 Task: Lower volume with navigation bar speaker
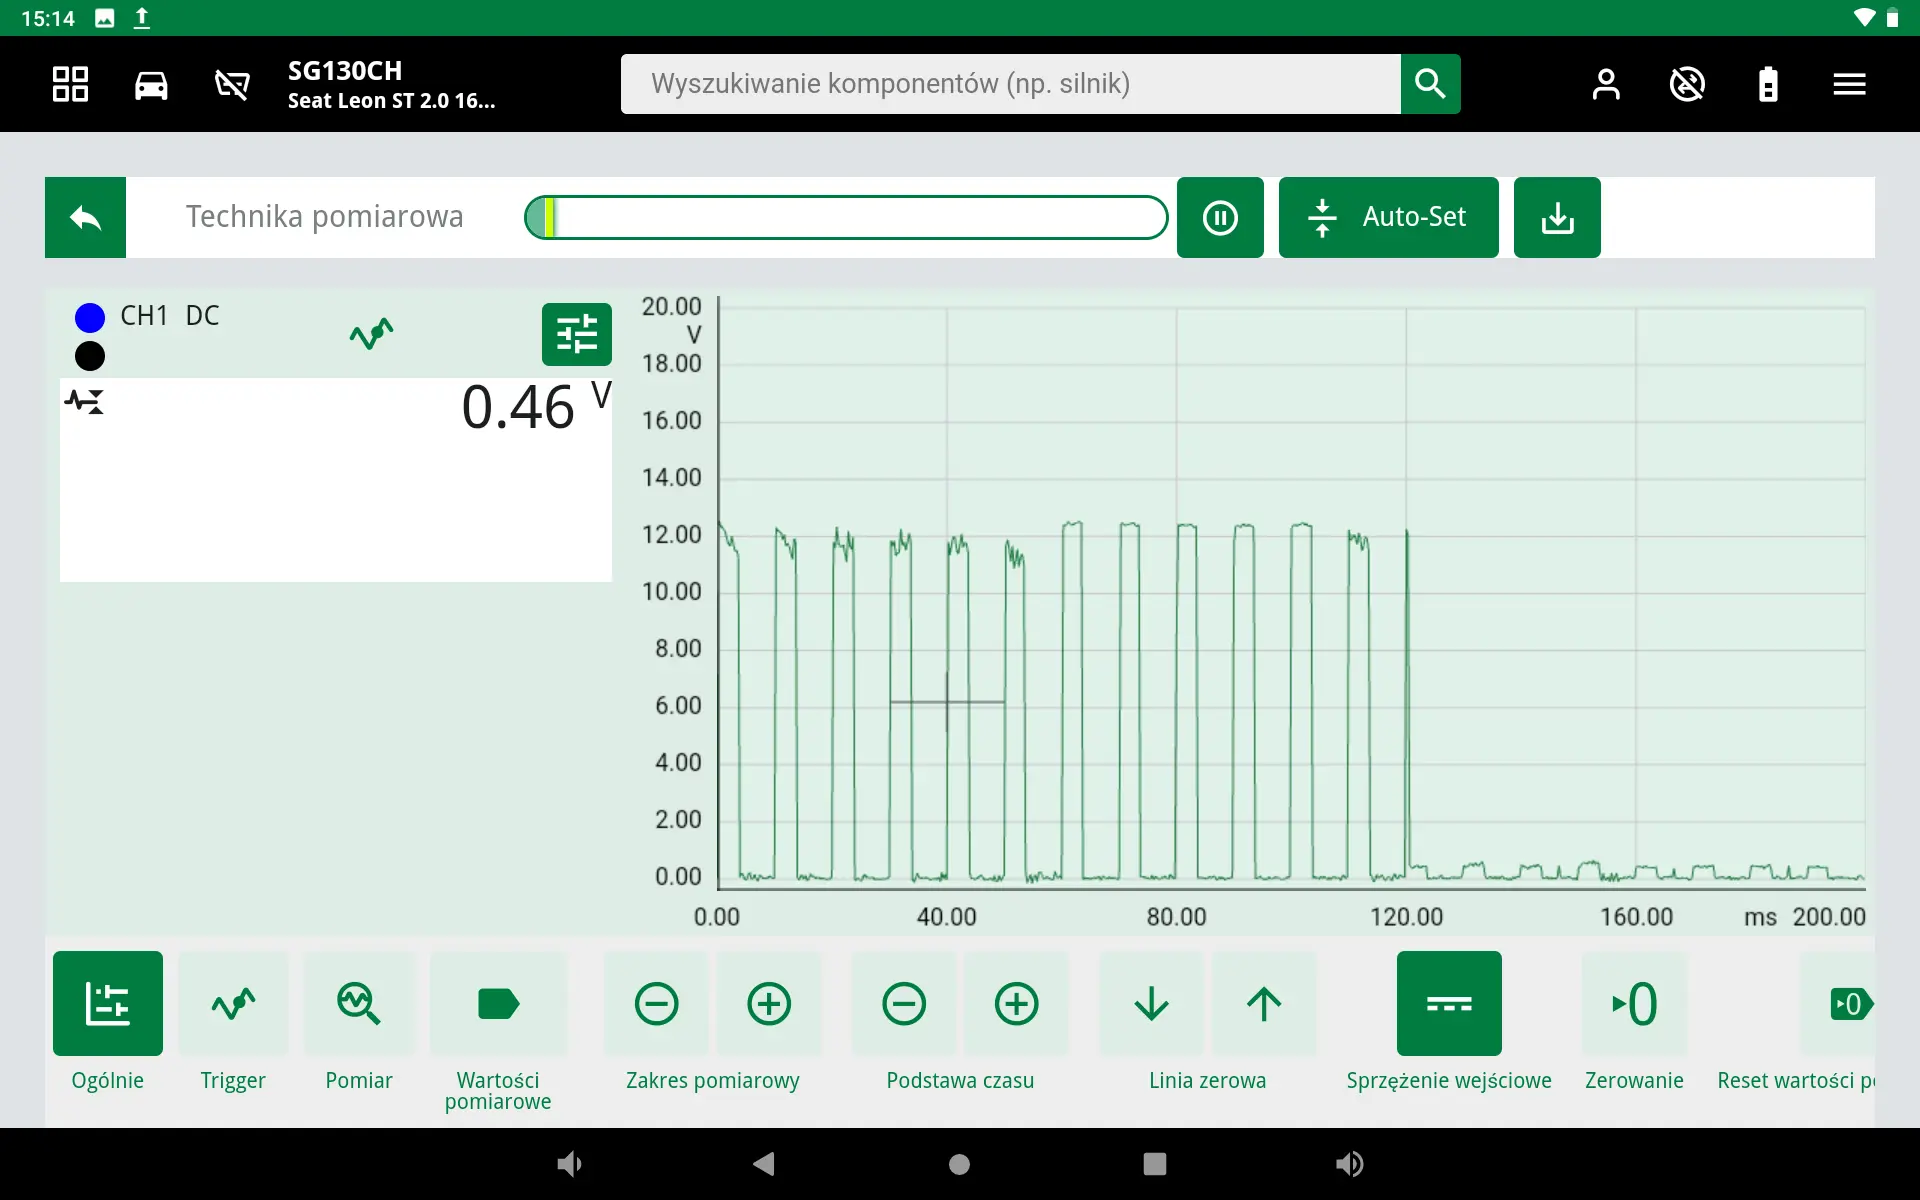[569, 1164]
